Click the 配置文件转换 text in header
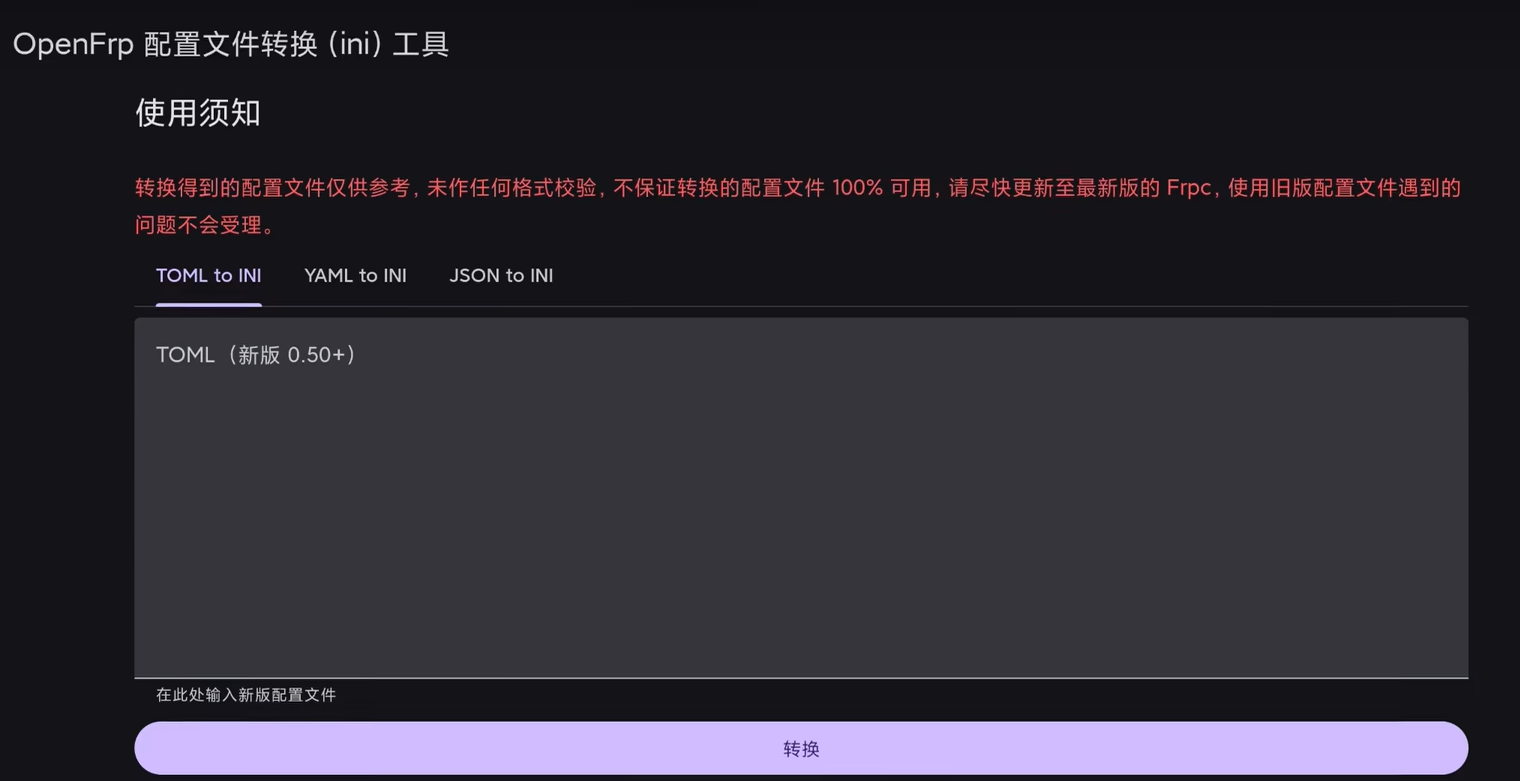 [x=230, y=45]
